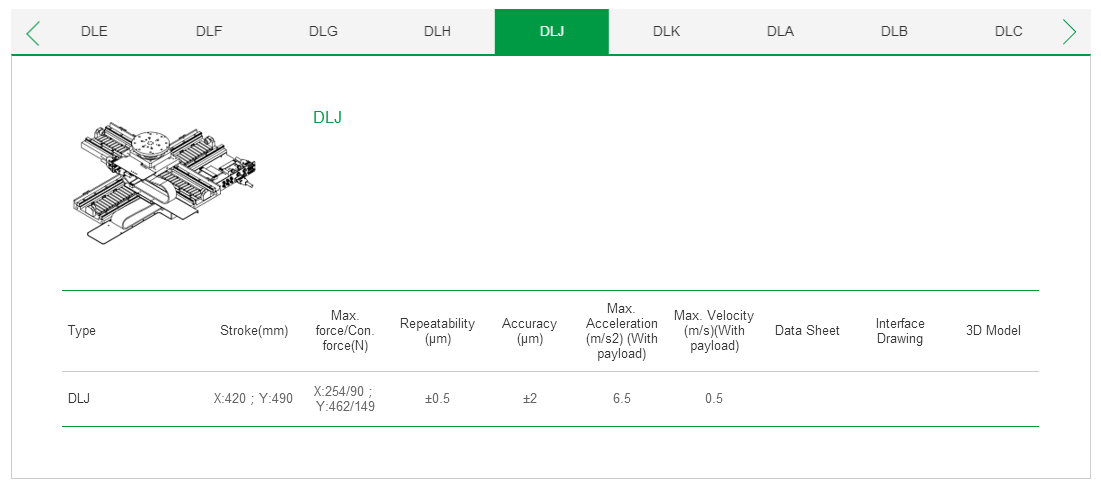1101x486 pixels.
Task: Open the DLA tab
Action: tap(780, 31)
